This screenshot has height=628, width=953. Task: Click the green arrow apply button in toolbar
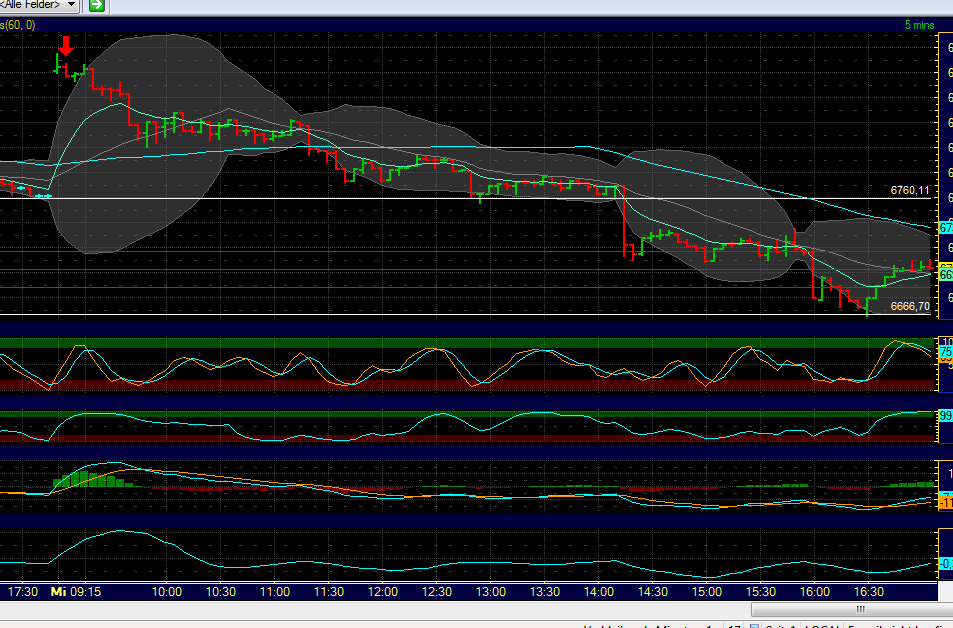point(95,6)
